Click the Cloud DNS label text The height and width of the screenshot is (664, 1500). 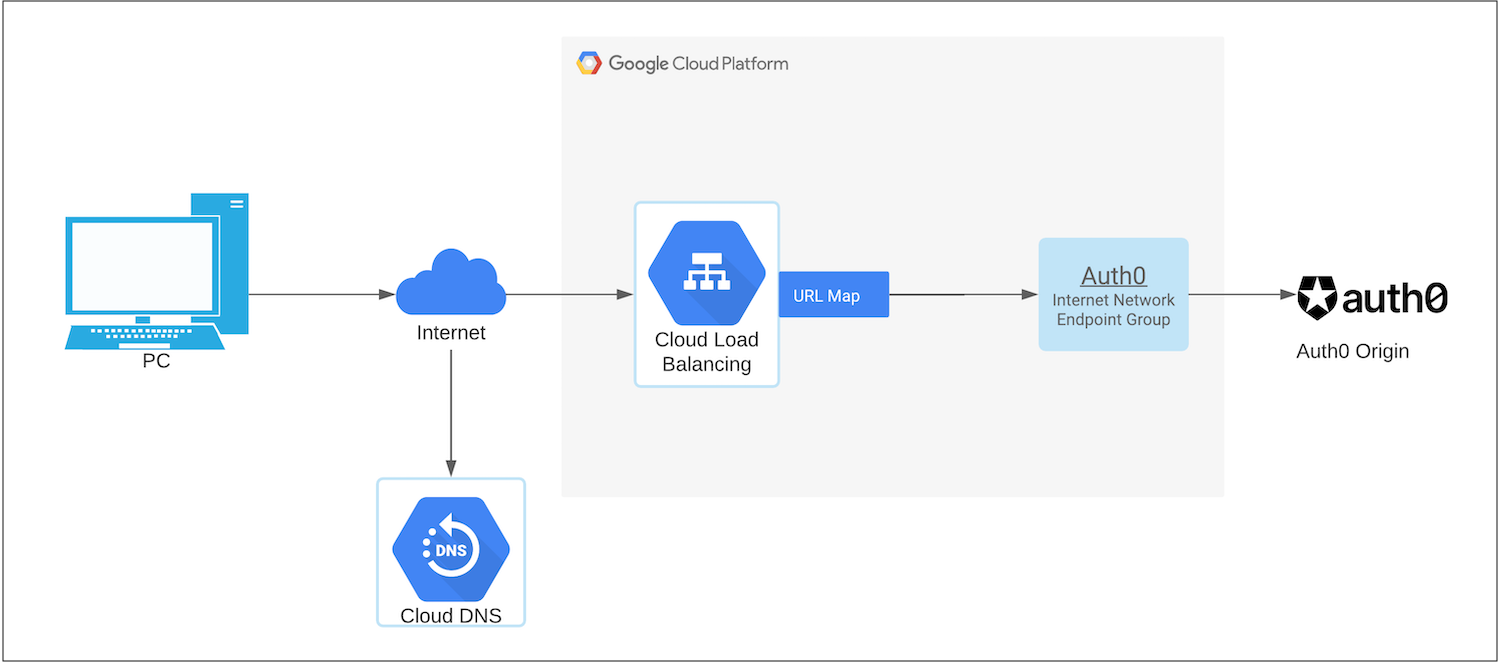click(451, 616)
